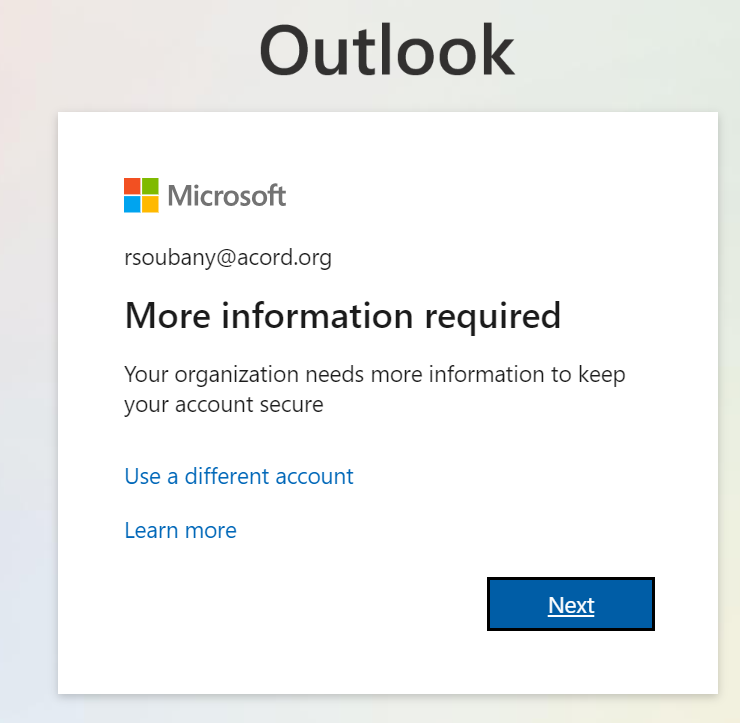The image size is (740, 723).
Task: Click the yellow square of the Microsoft logo
Action: pos(150,204)
